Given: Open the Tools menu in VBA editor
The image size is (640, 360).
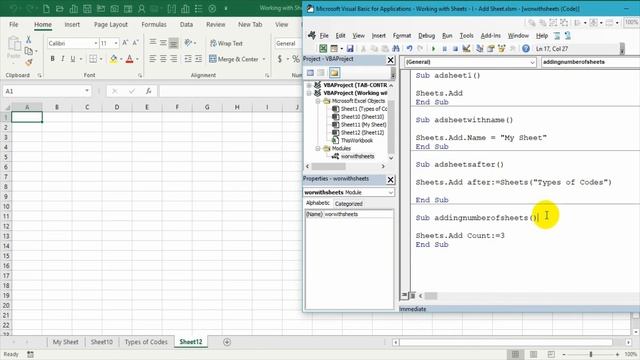Looking at the screenshot, I should (467, 36).
